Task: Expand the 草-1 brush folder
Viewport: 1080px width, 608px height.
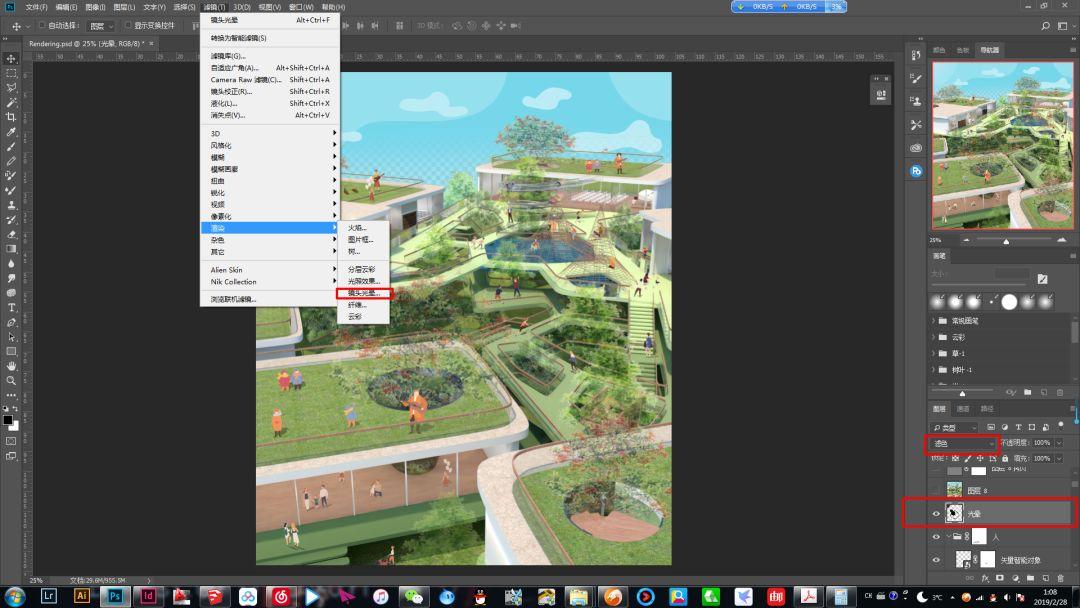Action: pyautogui.click(x=934, y=353)
